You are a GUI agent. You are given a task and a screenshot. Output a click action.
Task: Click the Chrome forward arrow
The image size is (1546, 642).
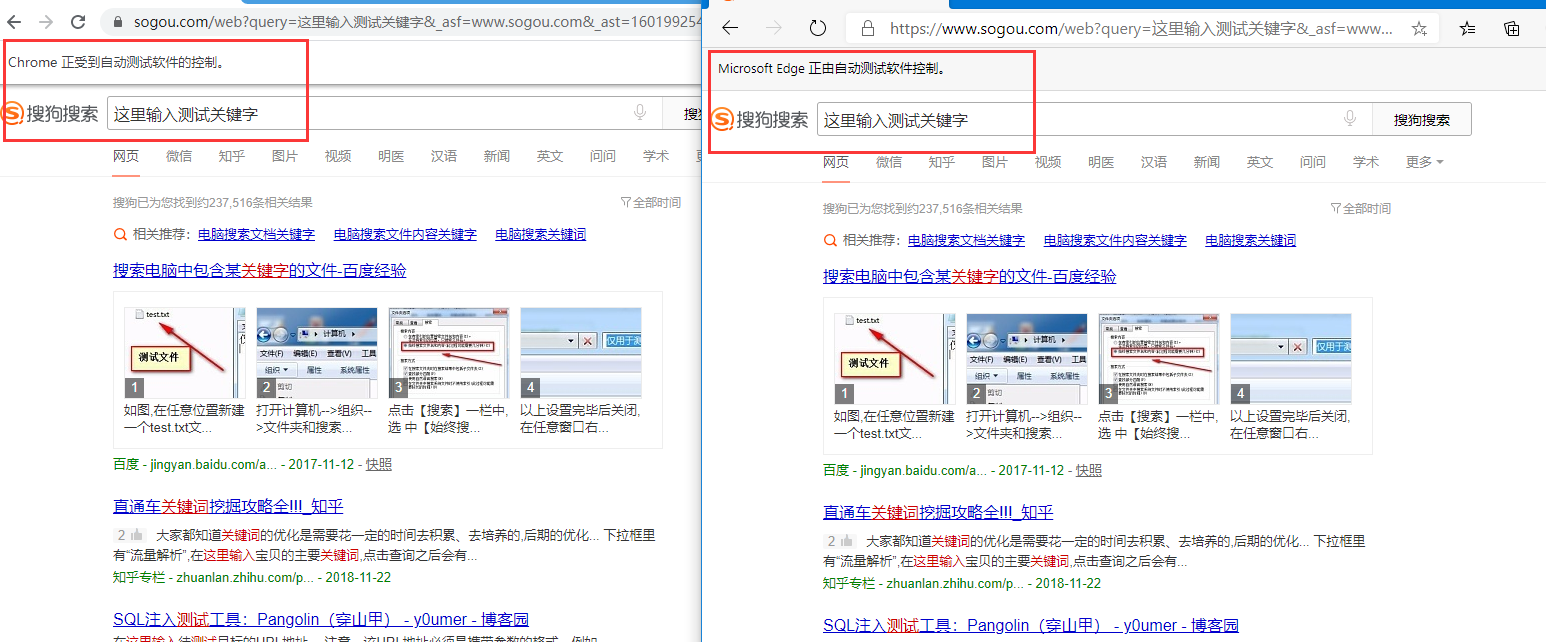tap(46, 21)
